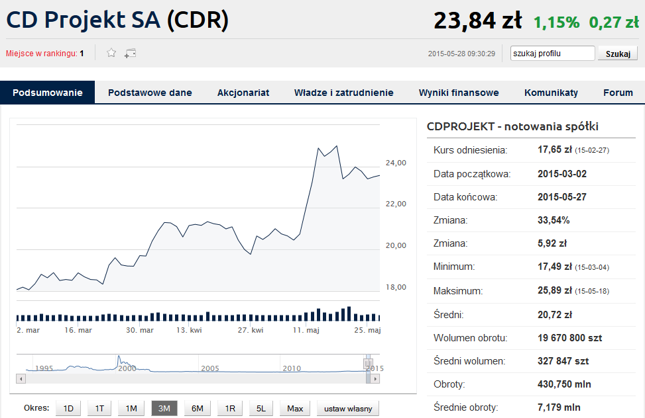The image size is (645, 418).
Task: Click the chart navigator left scroll arrow
Action: [21, 379]
